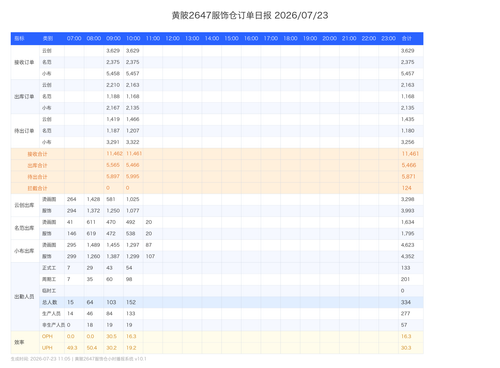Screen dimensions: 500x368
Task: Click the 30.5 cell in OPH row
Action: (112, 336)
